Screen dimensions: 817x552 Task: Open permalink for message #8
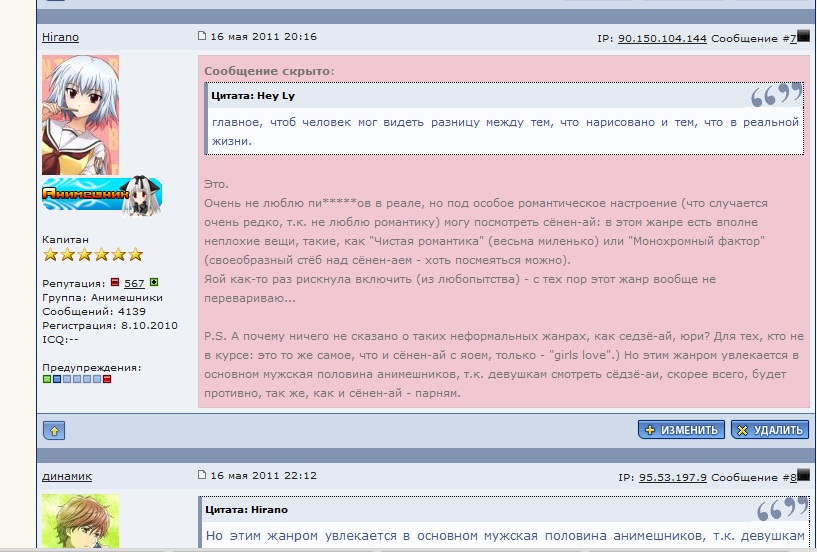[793, 477]
